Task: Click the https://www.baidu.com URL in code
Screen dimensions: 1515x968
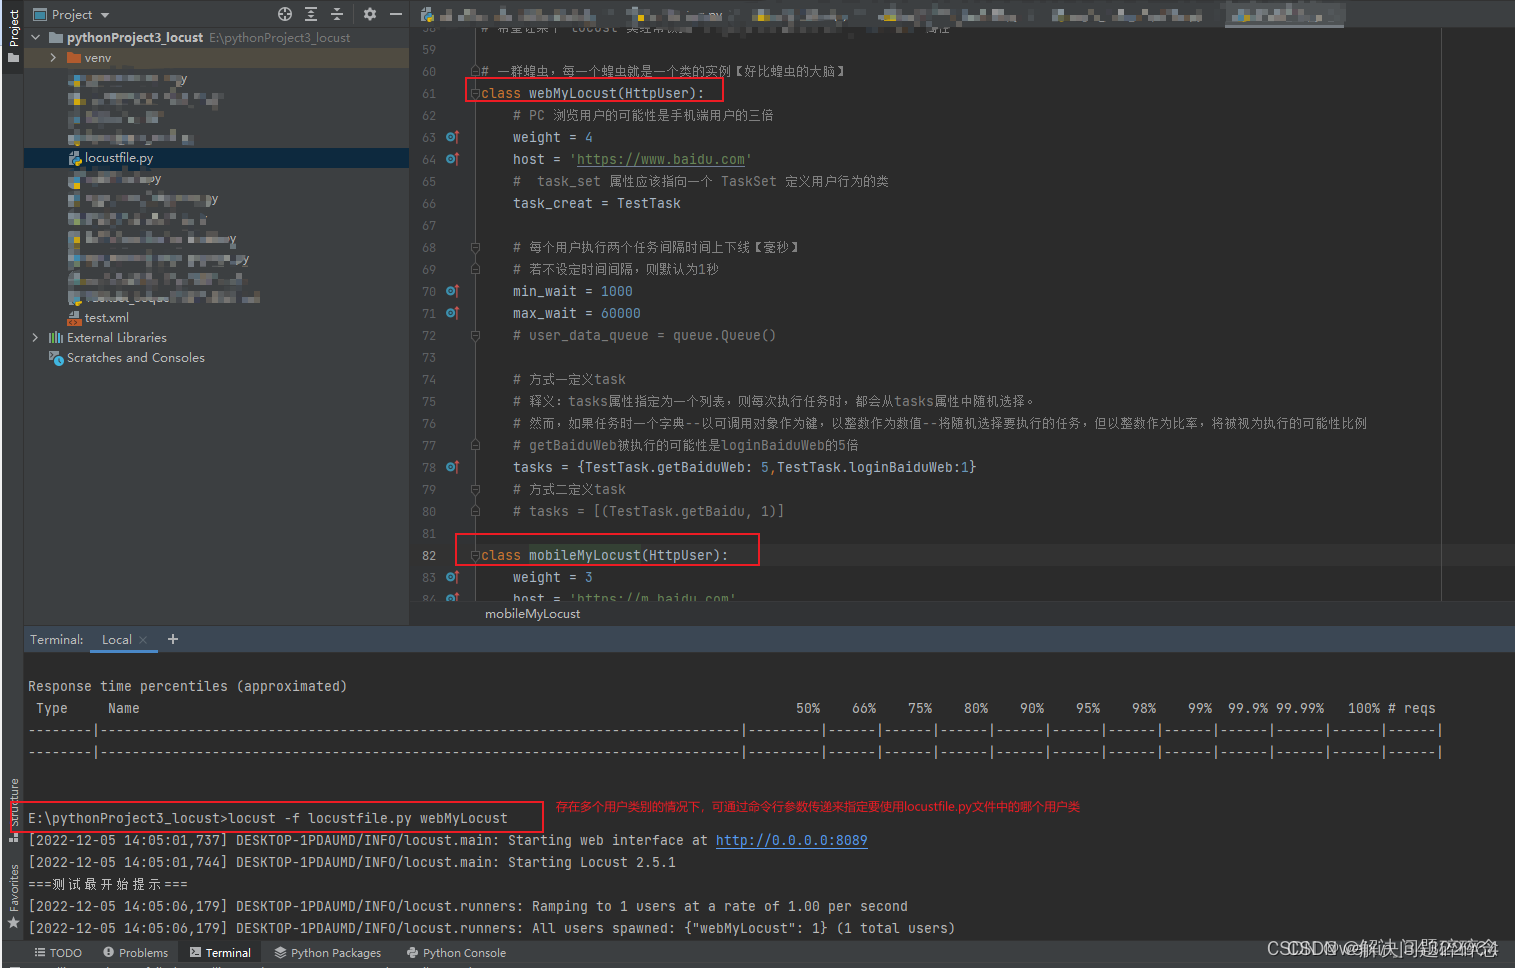Action: pos(660,160)
